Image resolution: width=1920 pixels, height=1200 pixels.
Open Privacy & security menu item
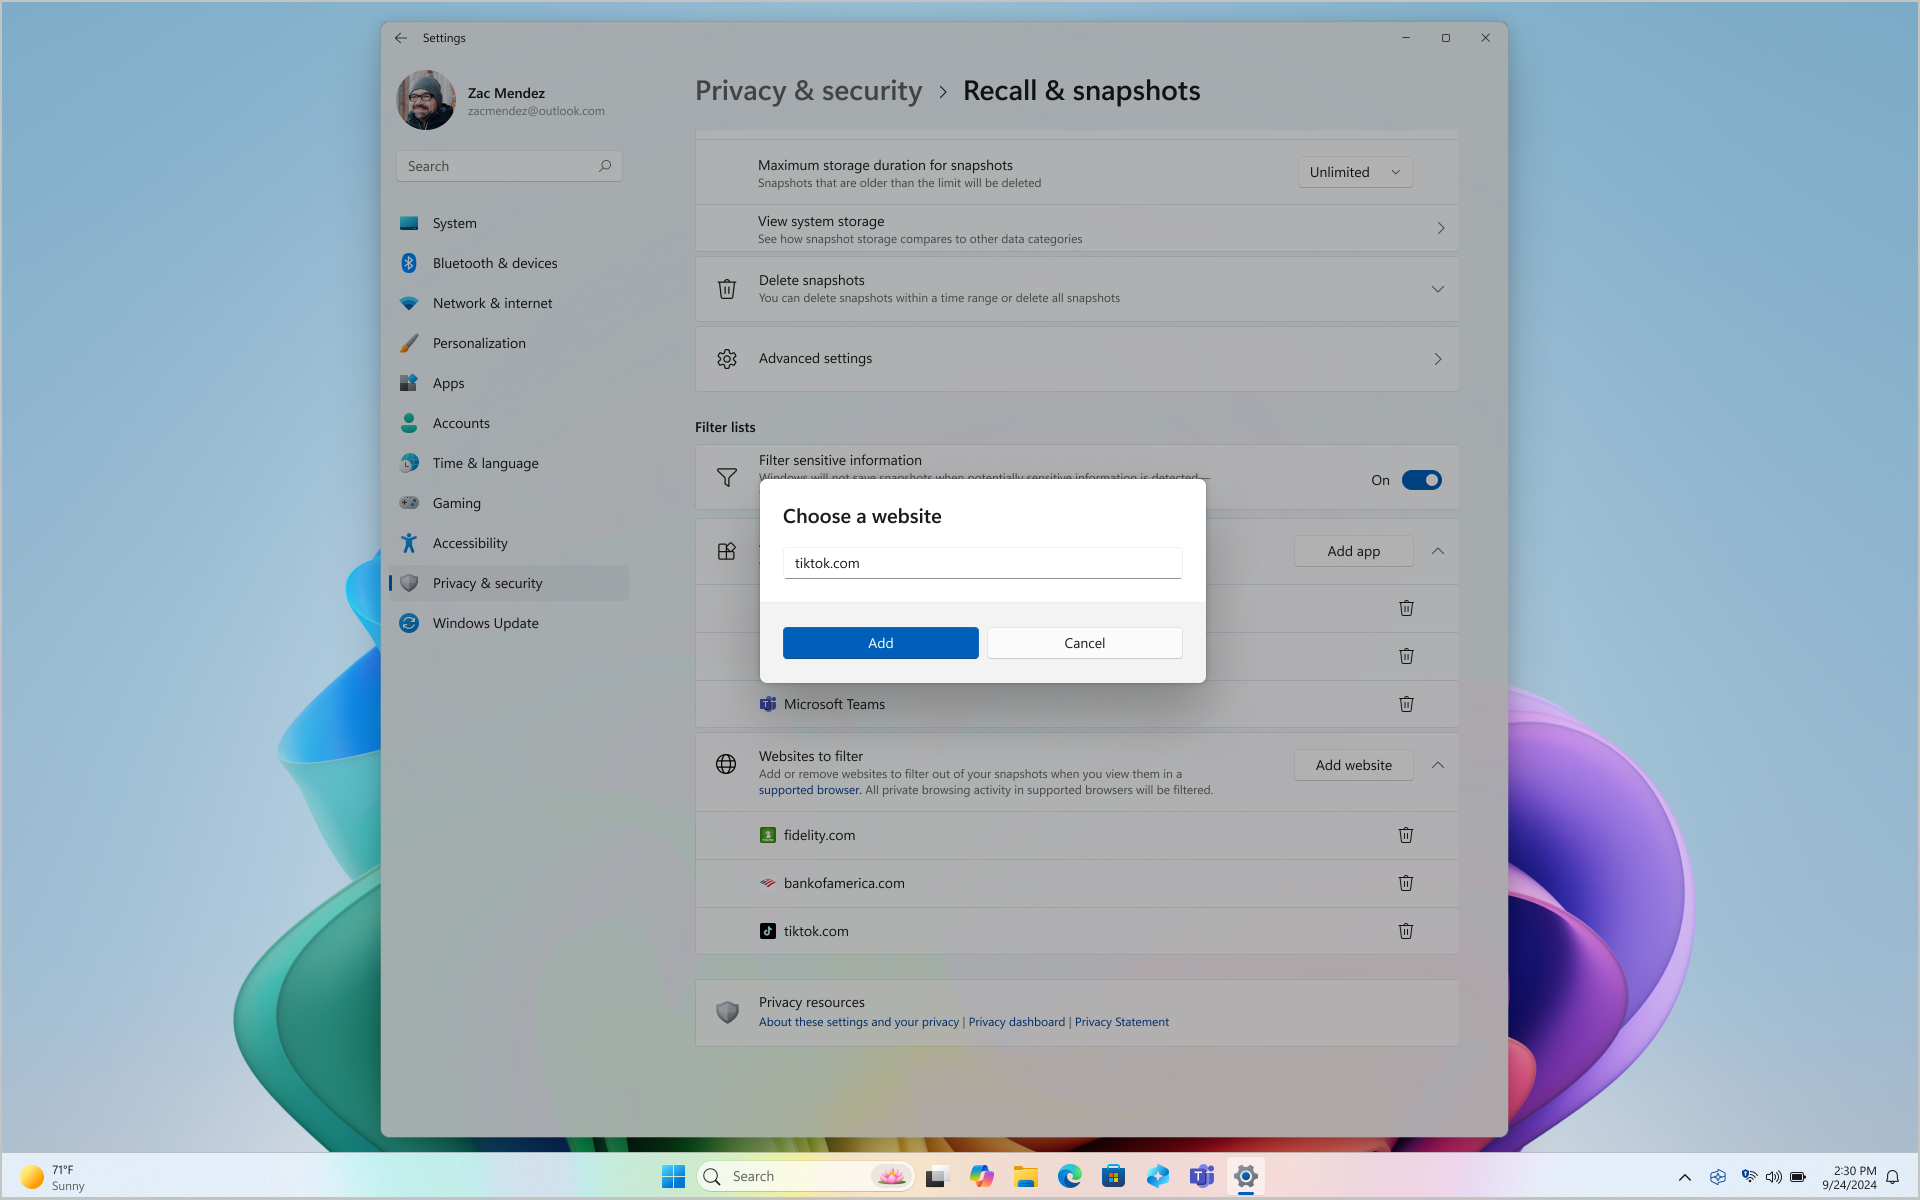coord(488,582)
